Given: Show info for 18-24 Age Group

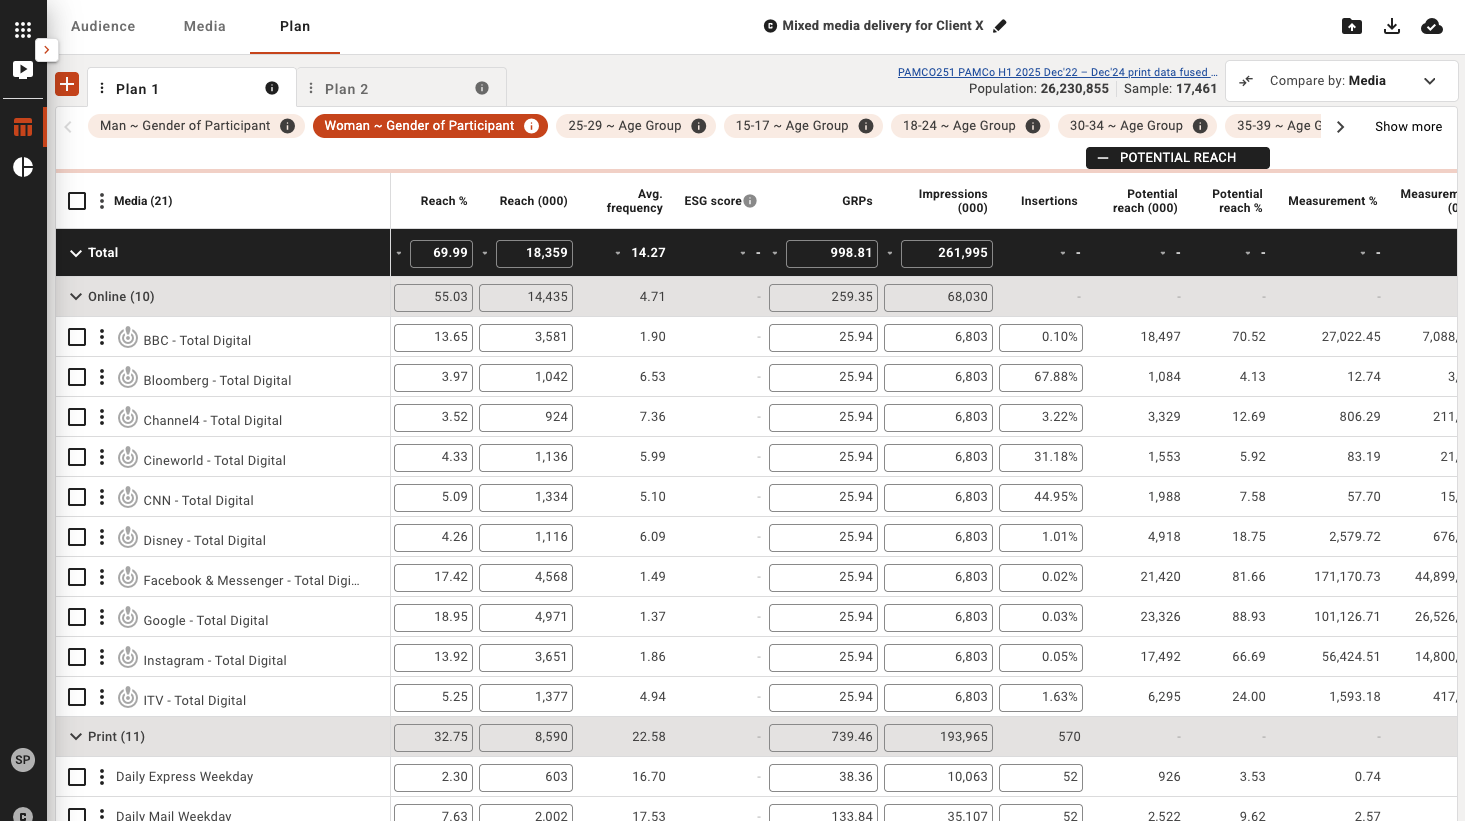Looking at the screenshot, I should coord(1033,126).
